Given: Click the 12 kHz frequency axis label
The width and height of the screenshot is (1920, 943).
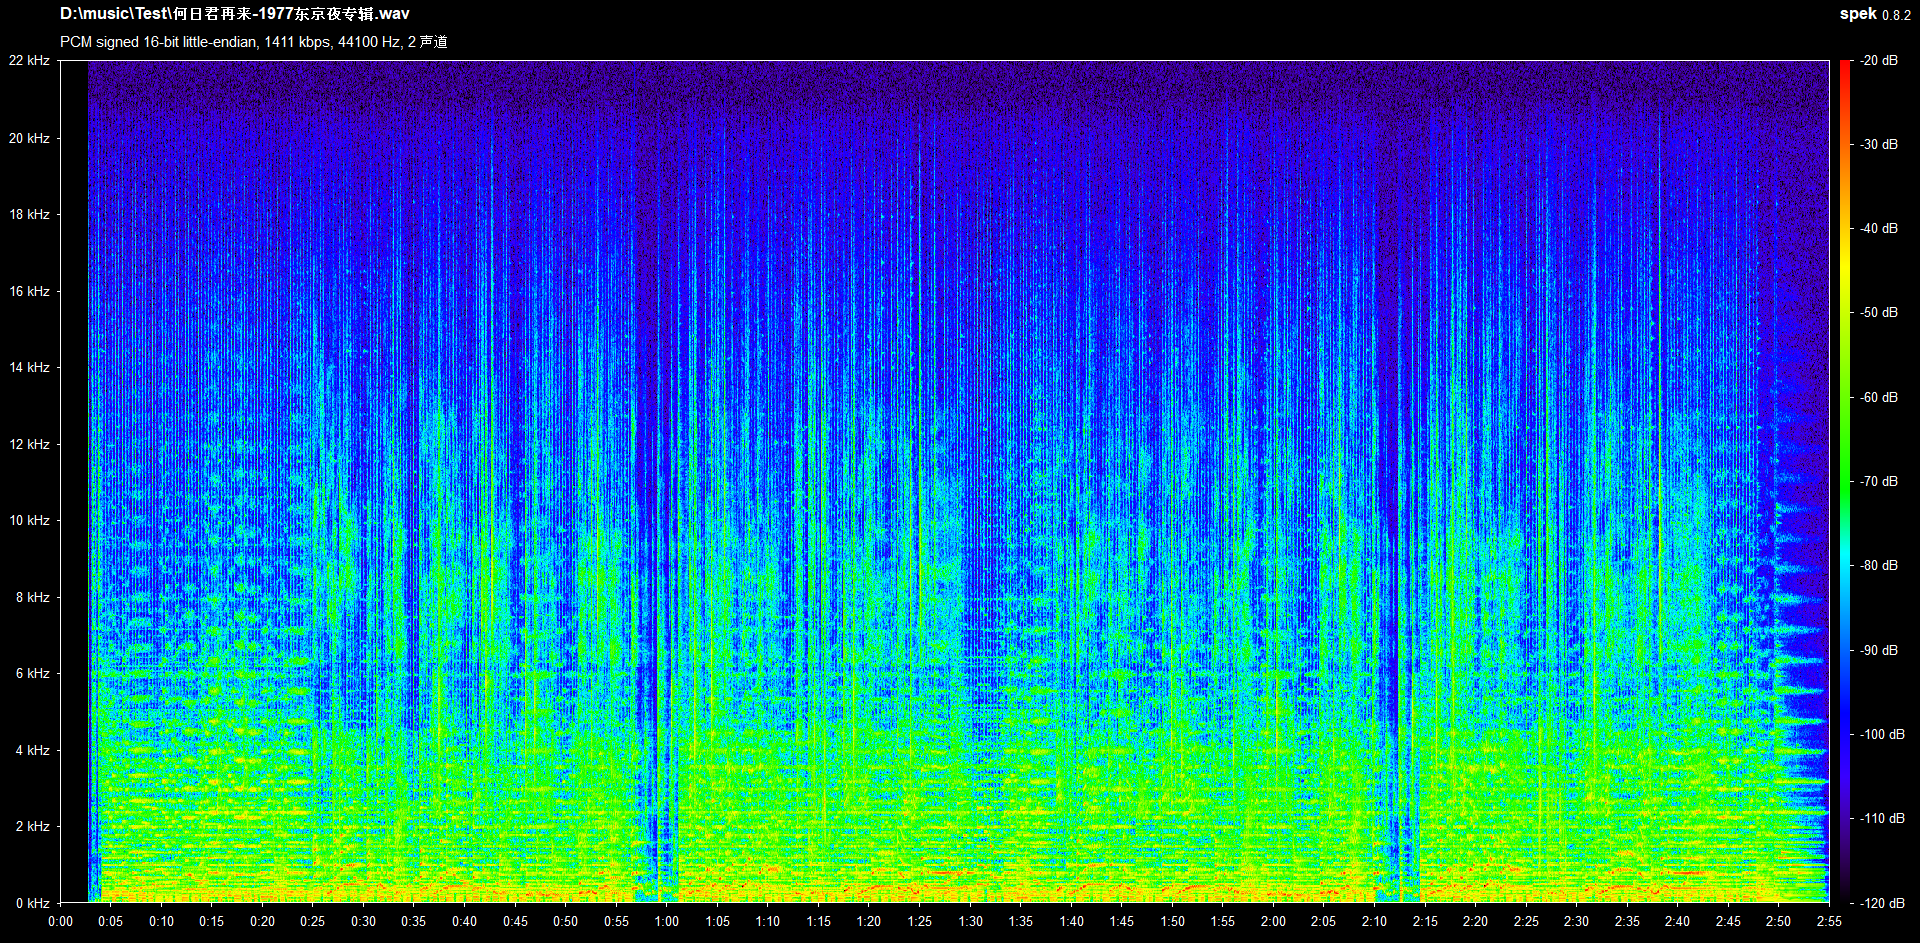Looking at the screenshot, I should [29, 444].
